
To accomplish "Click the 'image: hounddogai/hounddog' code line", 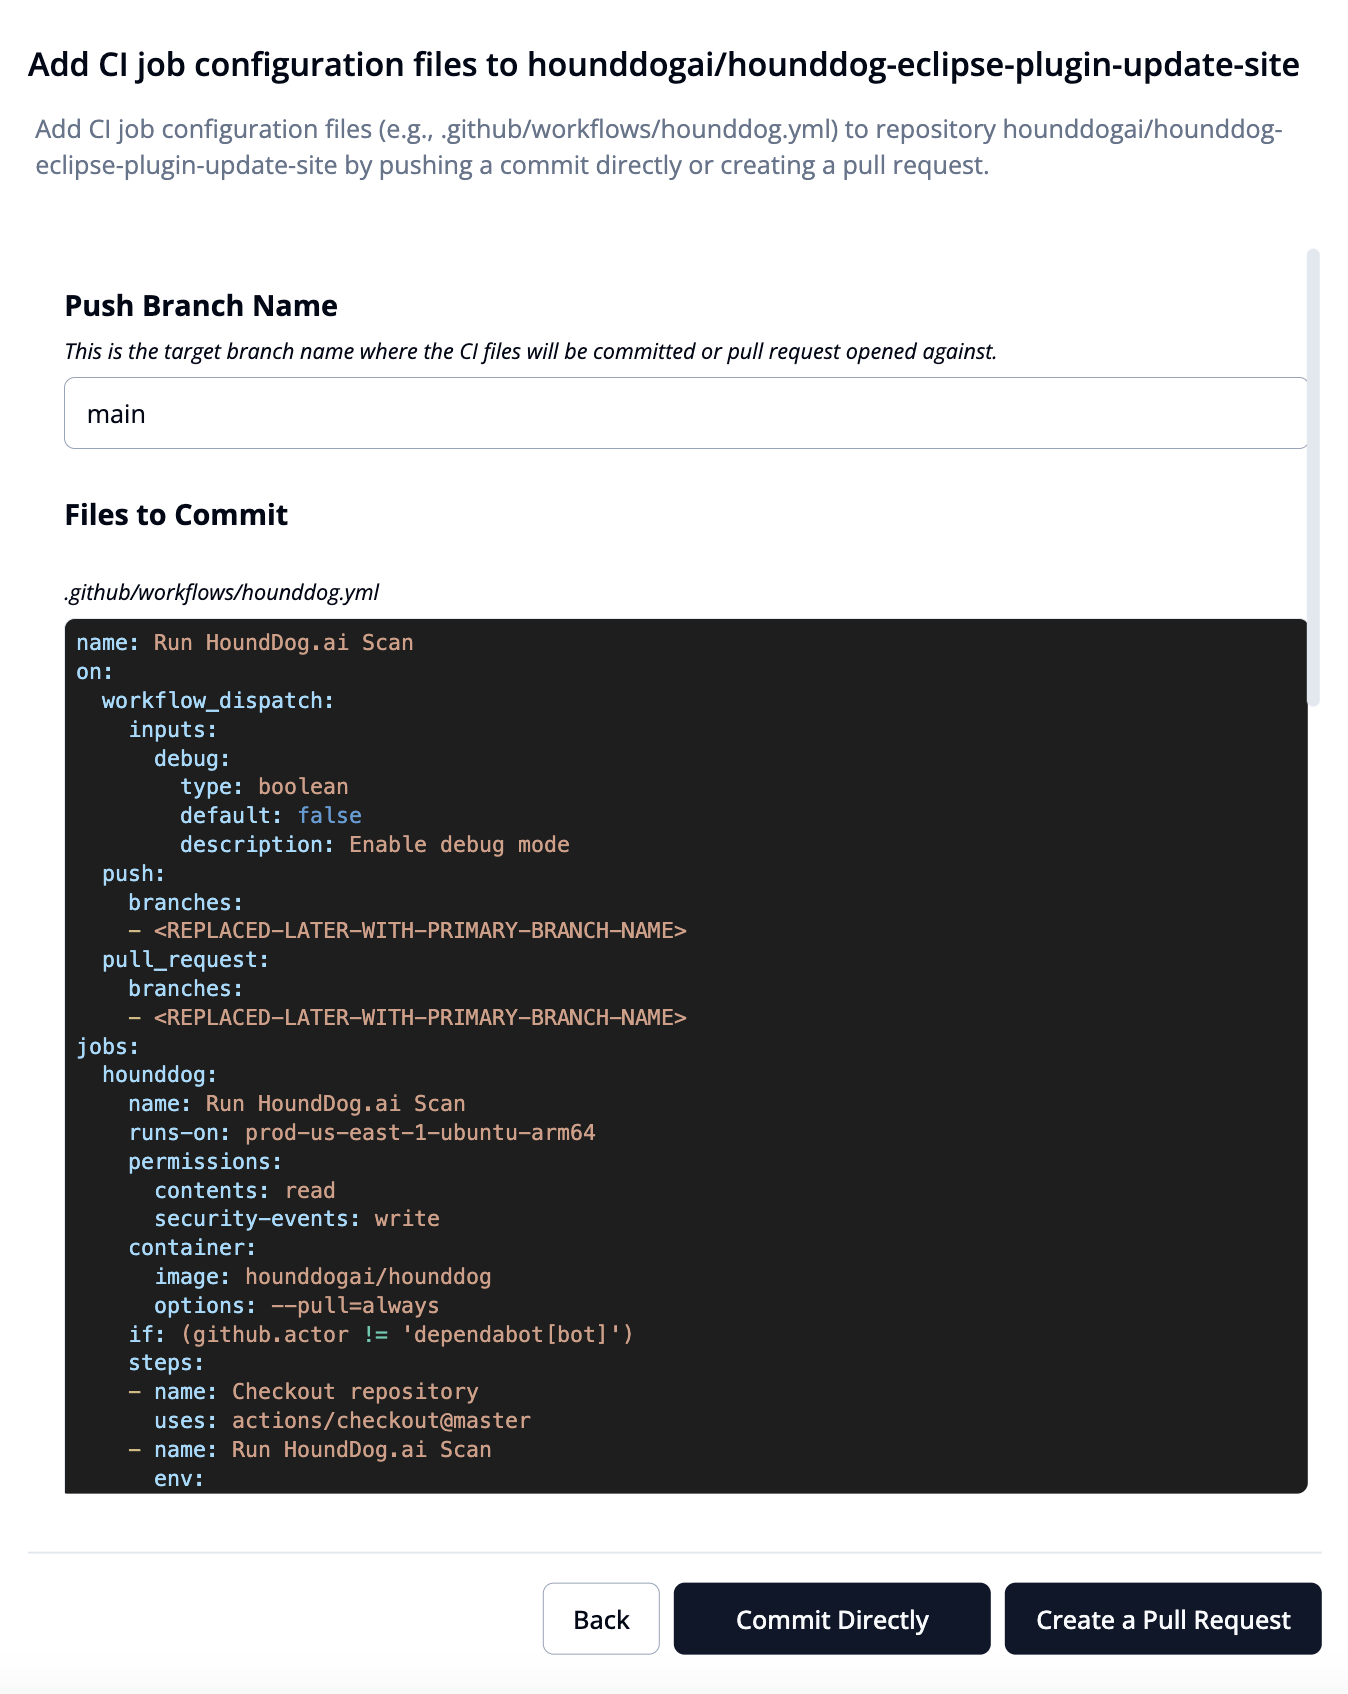I will (x=322, y=1276).
